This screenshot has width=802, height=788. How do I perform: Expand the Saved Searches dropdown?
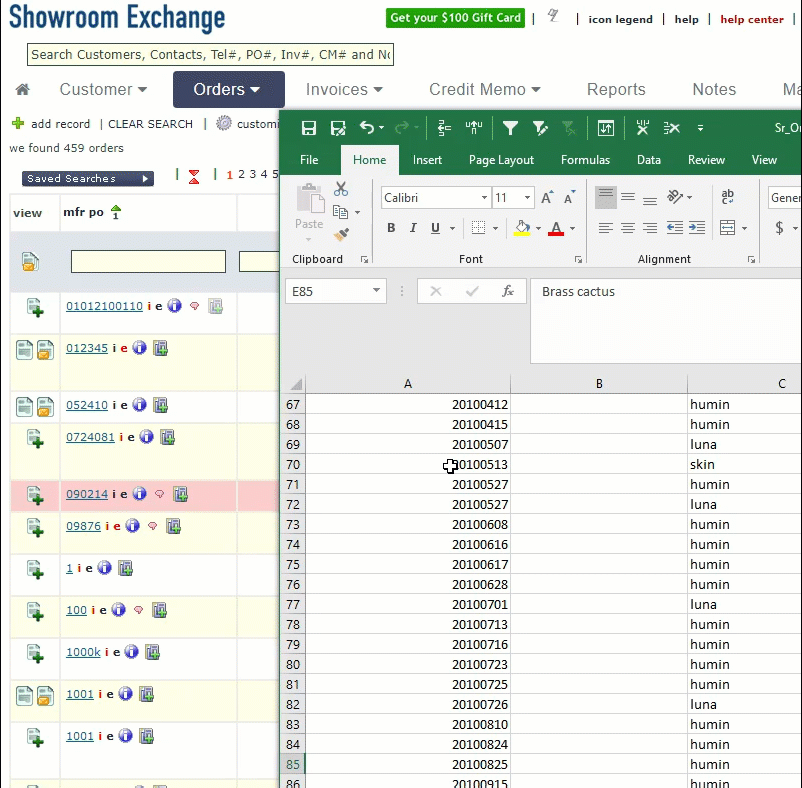(x=87, y=178)
